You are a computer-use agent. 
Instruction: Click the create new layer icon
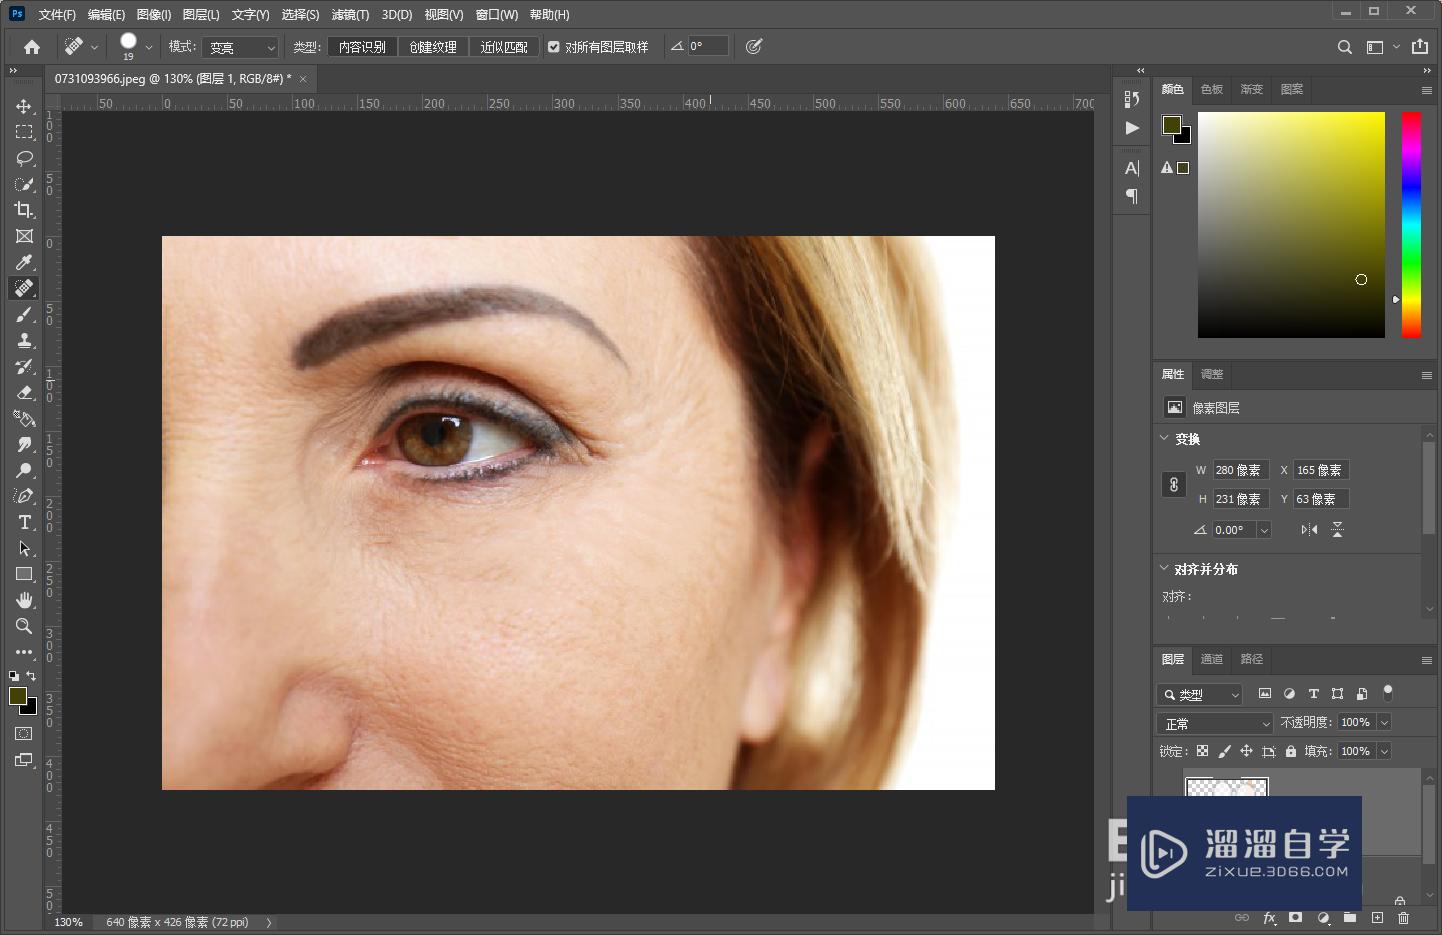pyautogui.click(x=1377, y=918)
